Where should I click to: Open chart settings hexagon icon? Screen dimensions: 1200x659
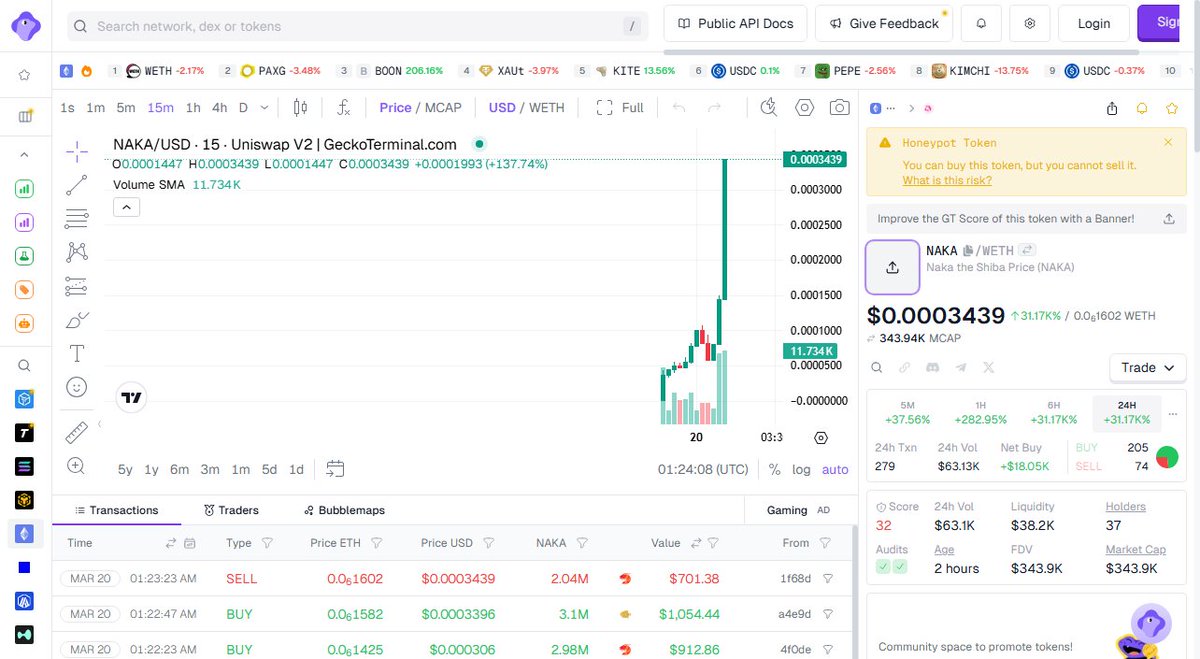tap(805, 107)
